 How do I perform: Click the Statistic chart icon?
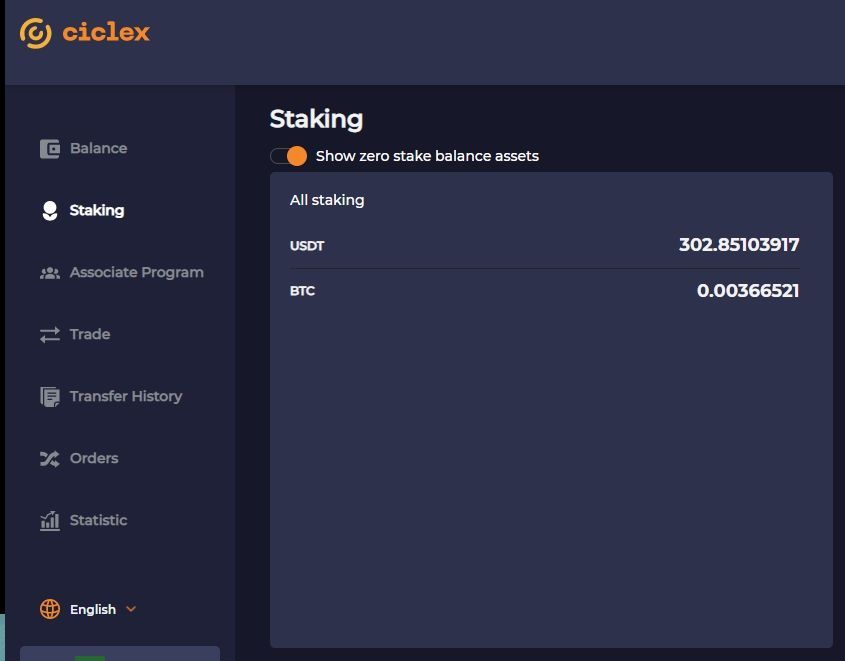coord(49,521)
